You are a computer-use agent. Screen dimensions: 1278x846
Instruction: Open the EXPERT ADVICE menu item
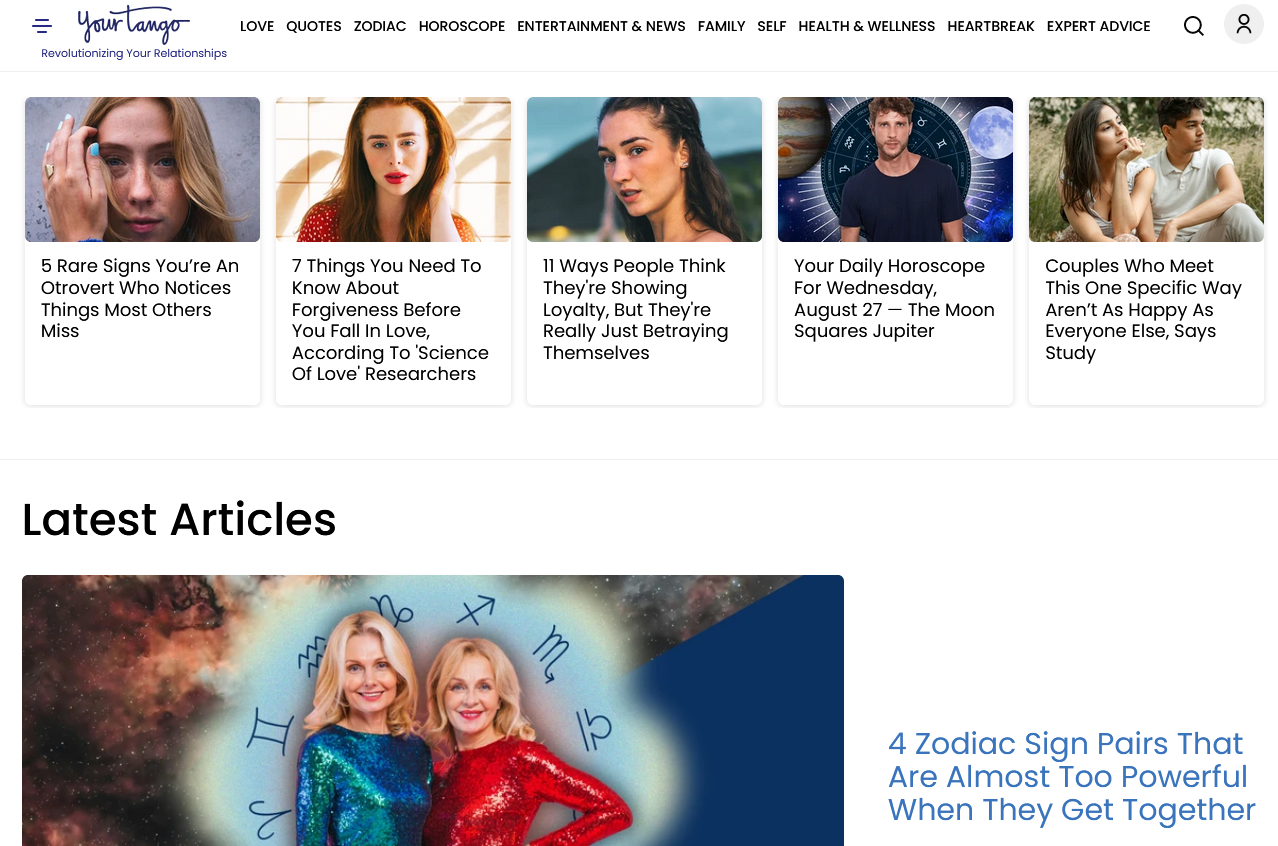[x=1098, y=26]
